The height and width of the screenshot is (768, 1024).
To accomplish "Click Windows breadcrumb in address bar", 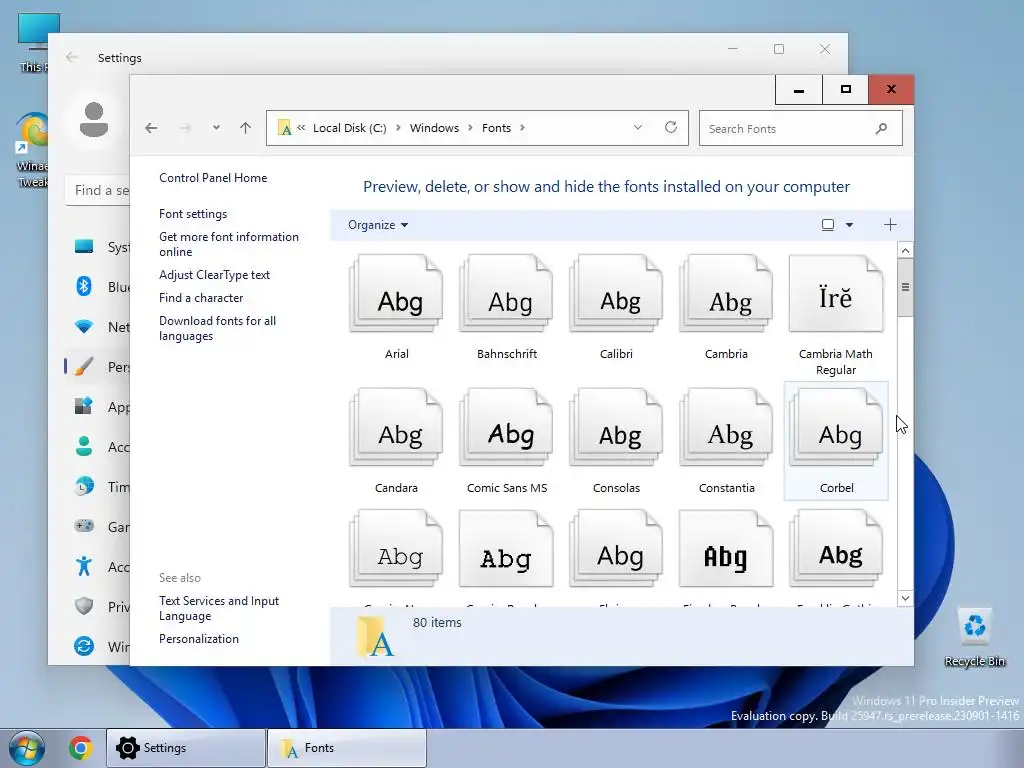I will click(x=434, y=128).
